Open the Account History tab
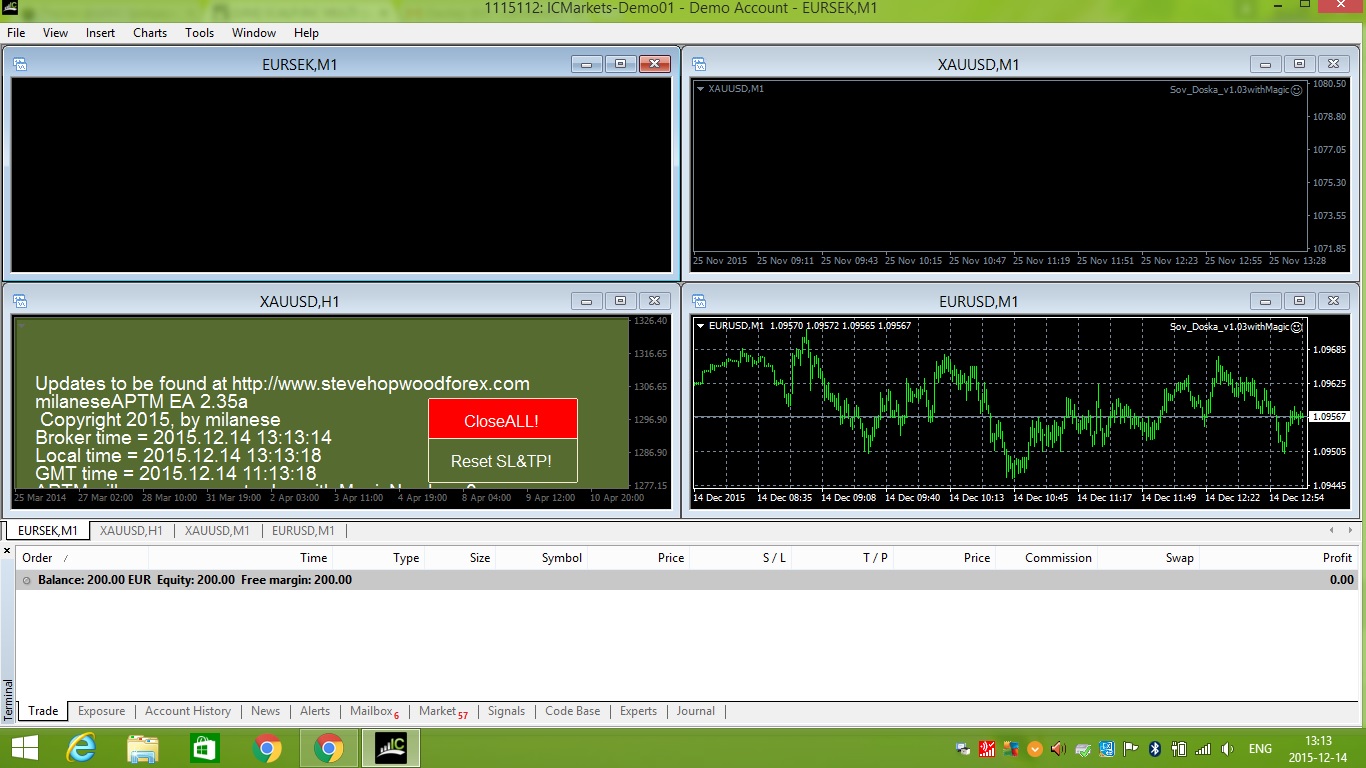Image resolution: width=1366 pixels, height=768 pixels. coord(188,711)
